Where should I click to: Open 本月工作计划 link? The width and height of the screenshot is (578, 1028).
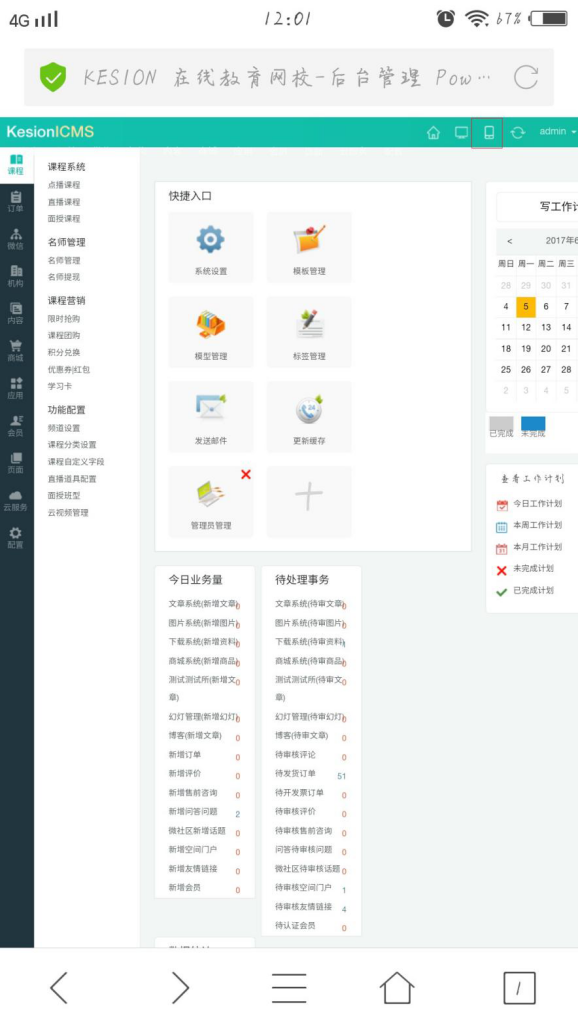[537, 547]
